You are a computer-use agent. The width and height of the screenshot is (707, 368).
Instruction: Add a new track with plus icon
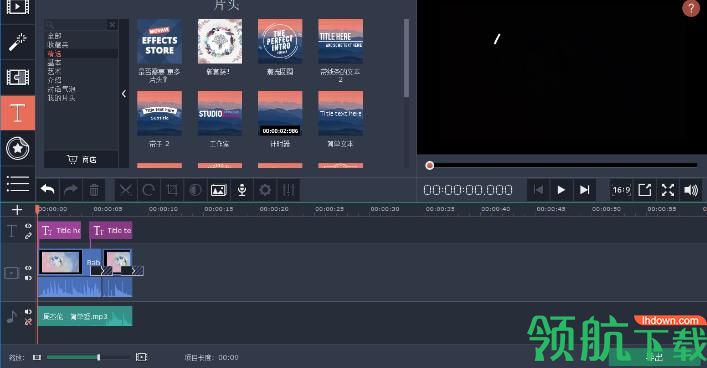[x=17, y=210]
